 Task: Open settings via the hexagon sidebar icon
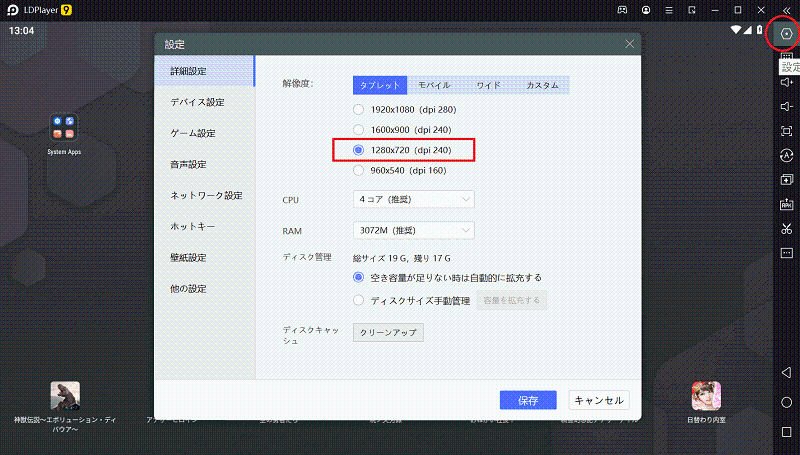786,35
